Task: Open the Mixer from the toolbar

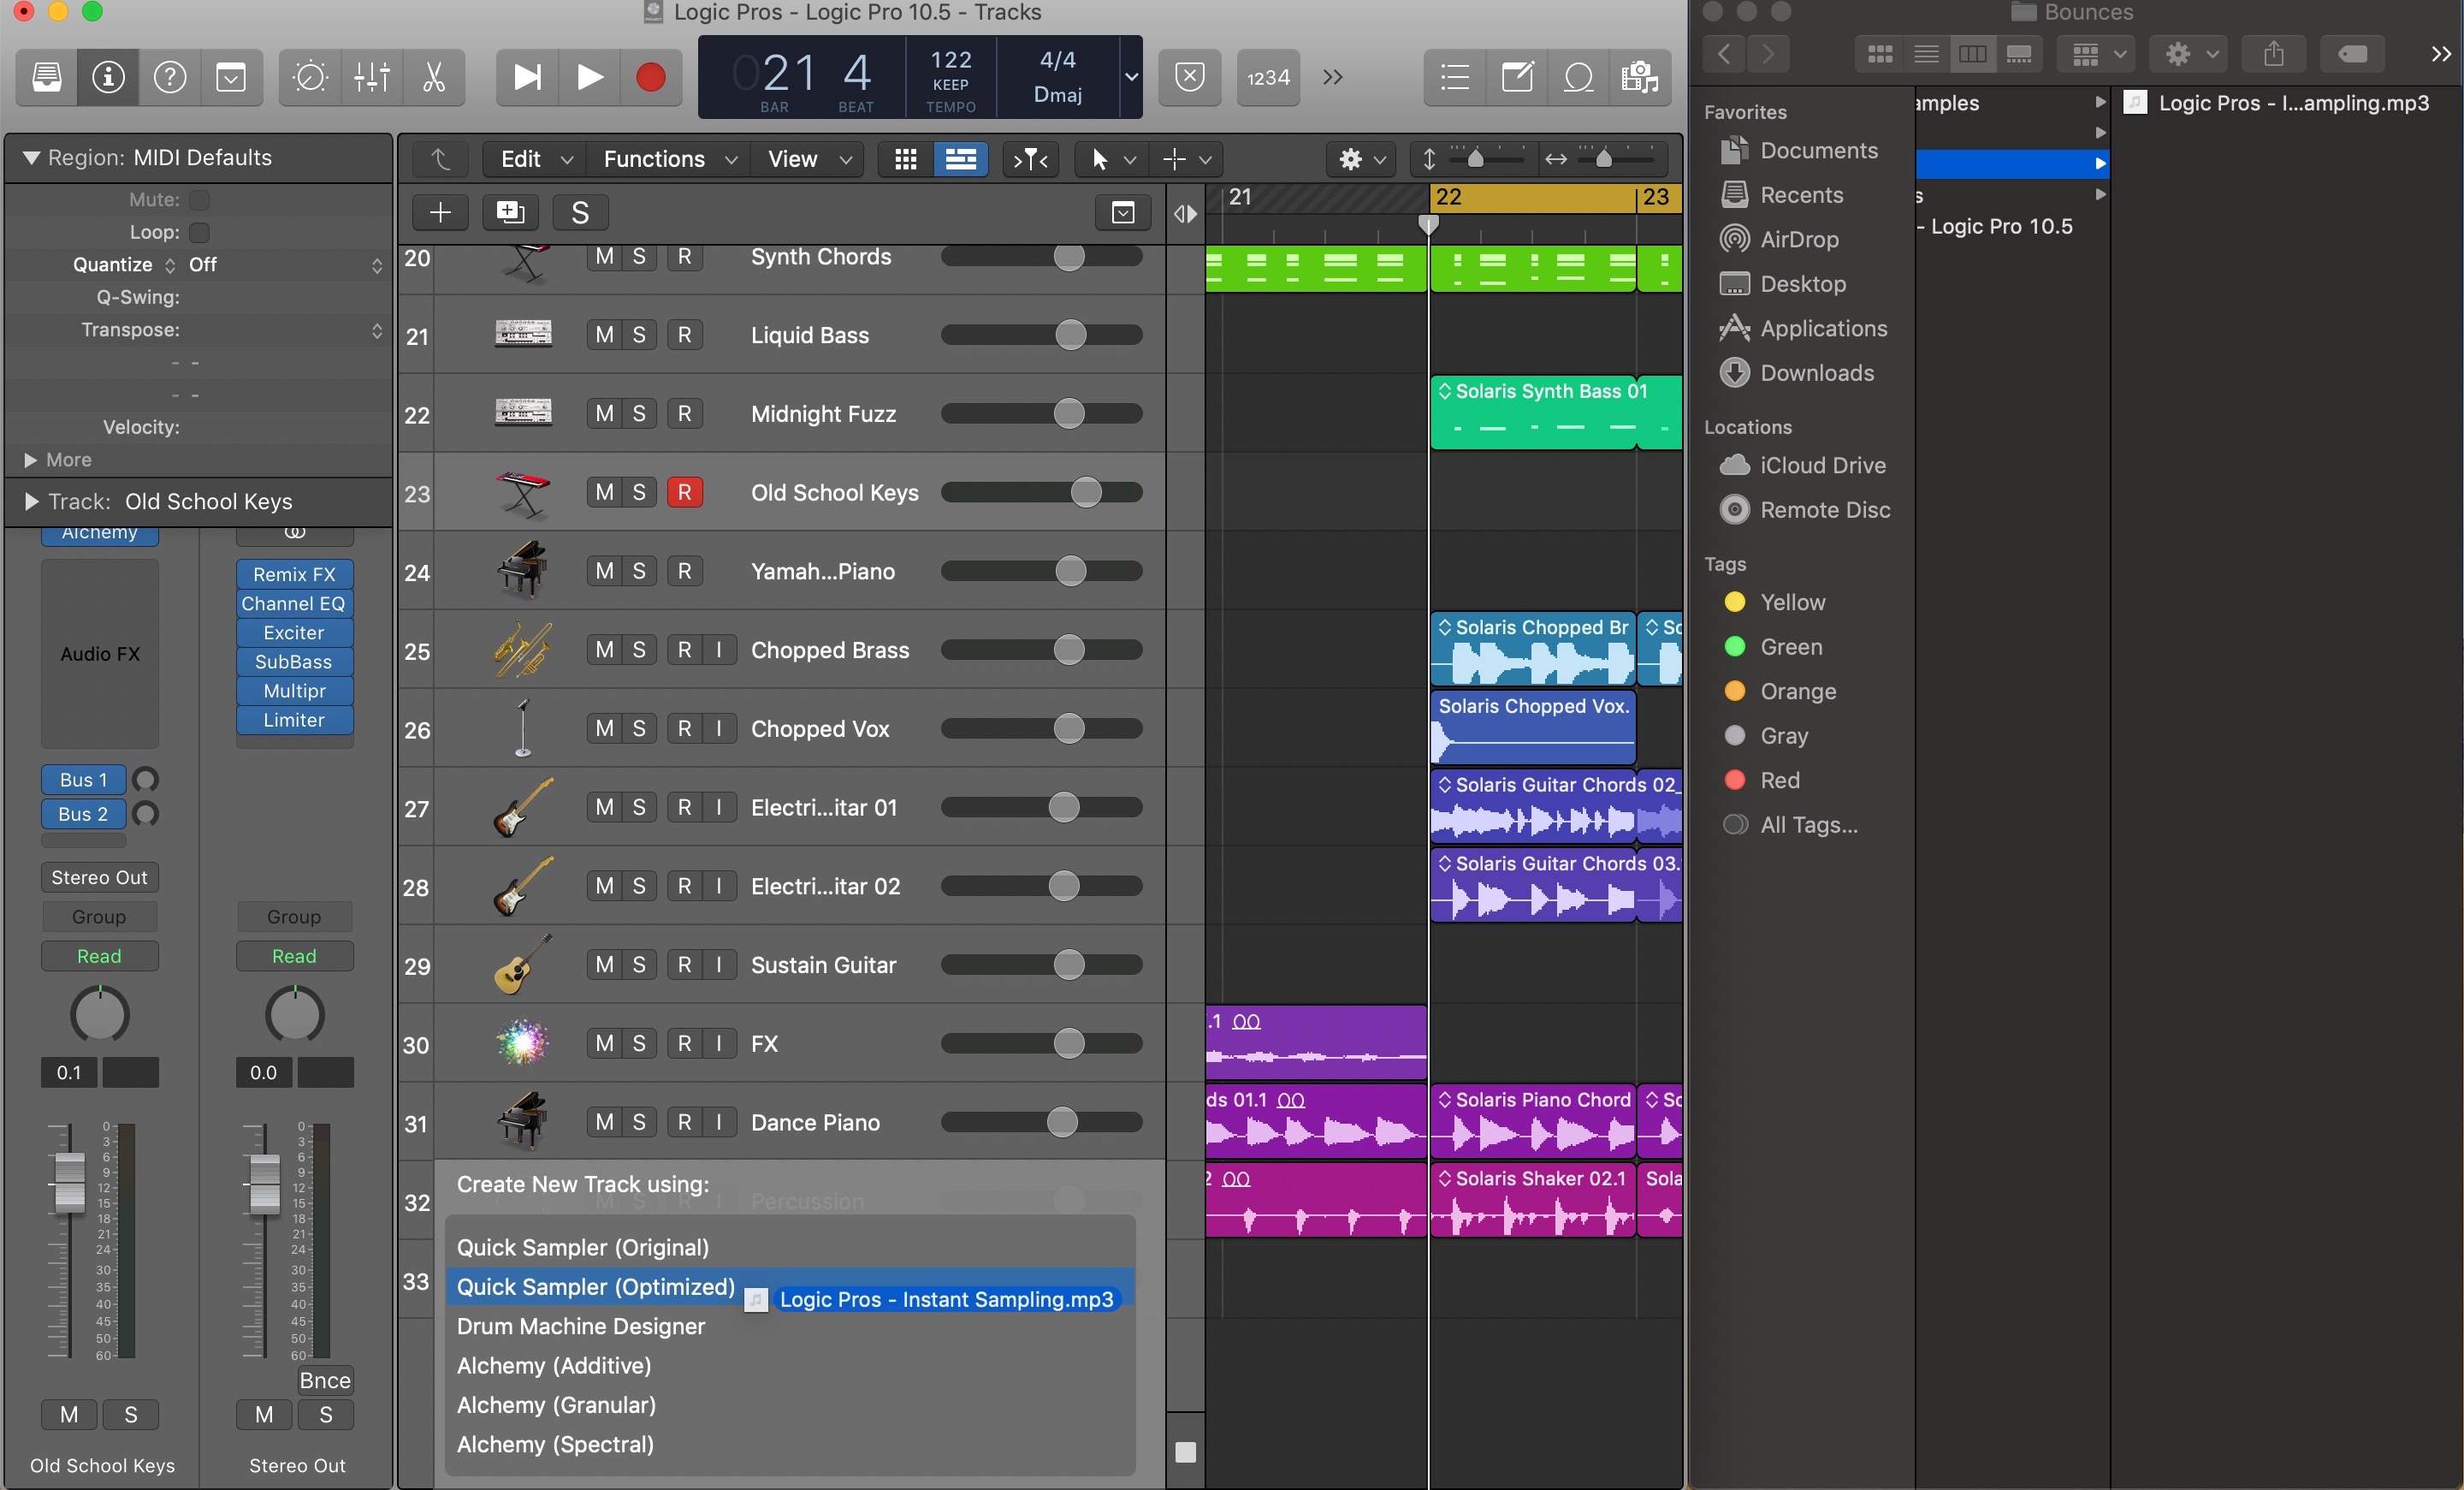Action: tap(372, 77)
